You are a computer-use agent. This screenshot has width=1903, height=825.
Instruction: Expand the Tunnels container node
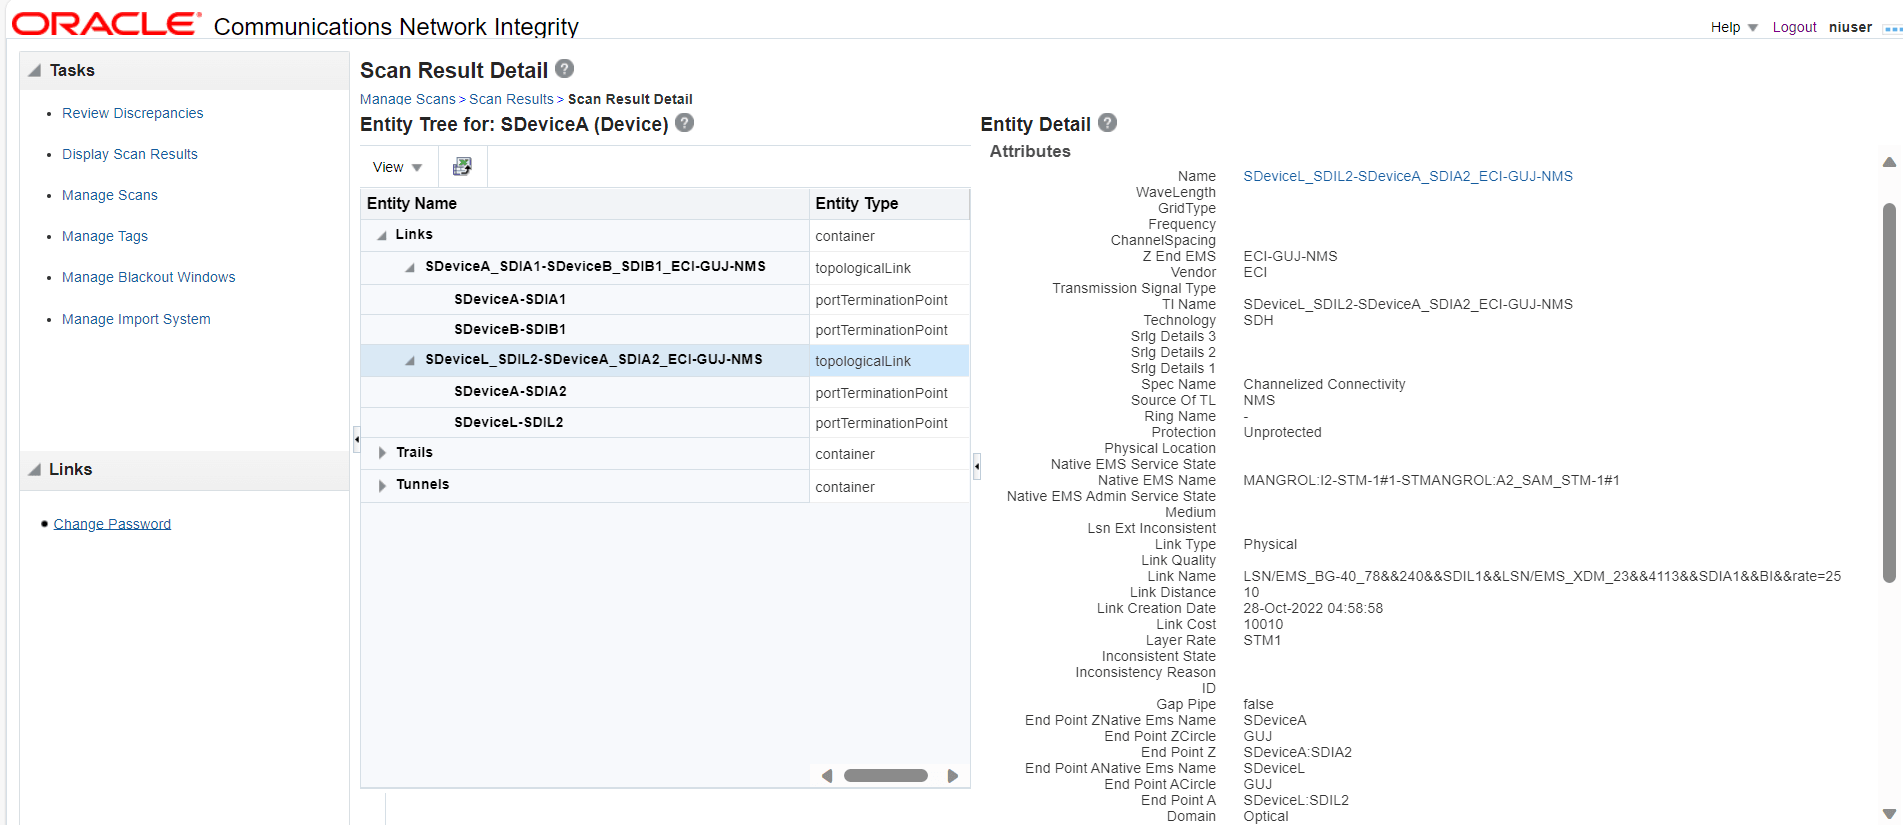click(x=382, y=485)
